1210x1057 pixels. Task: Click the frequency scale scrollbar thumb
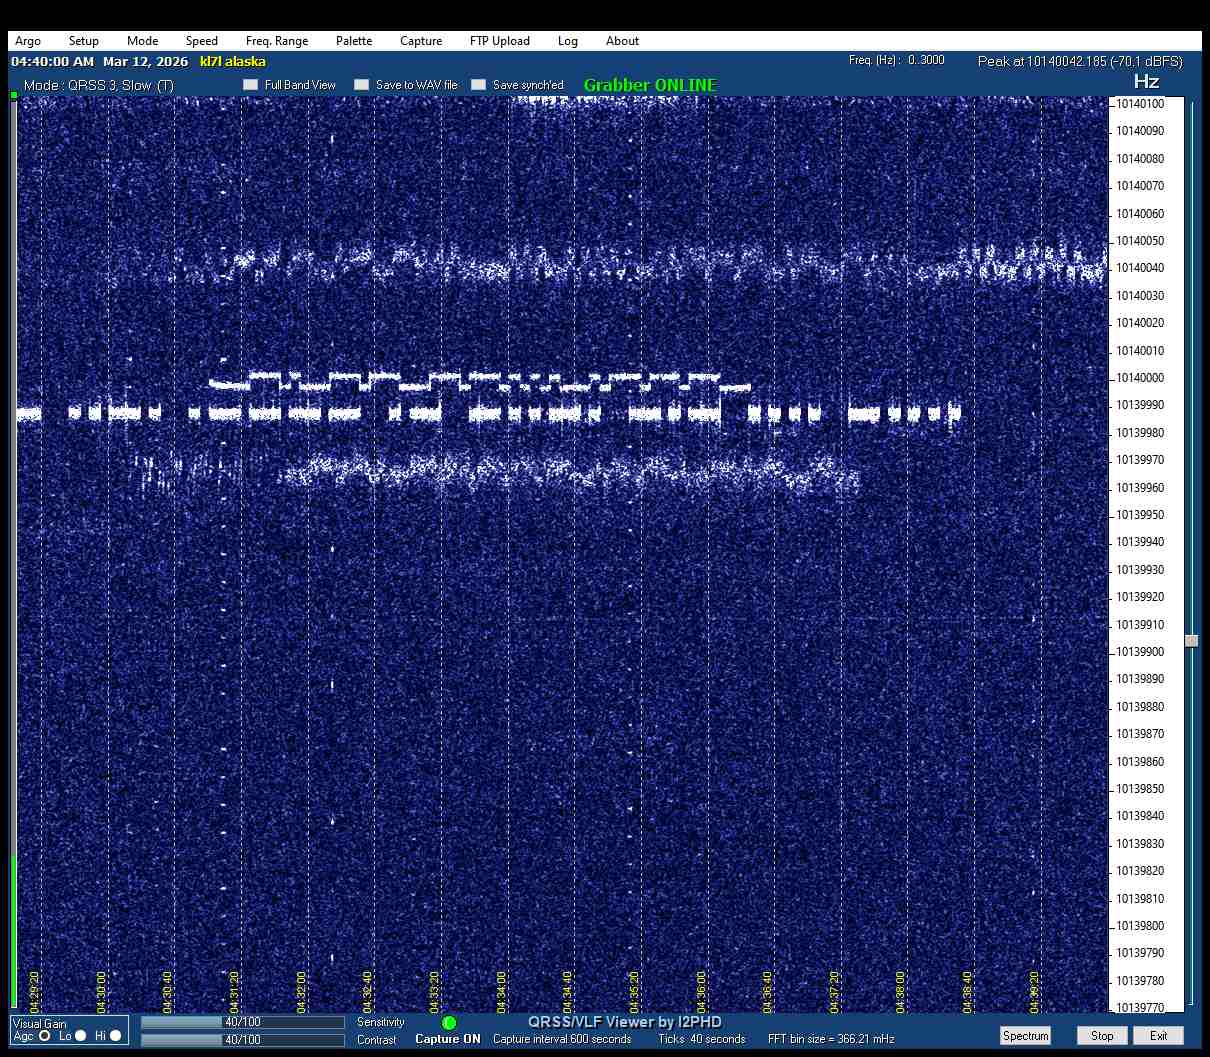[1191, 641]
